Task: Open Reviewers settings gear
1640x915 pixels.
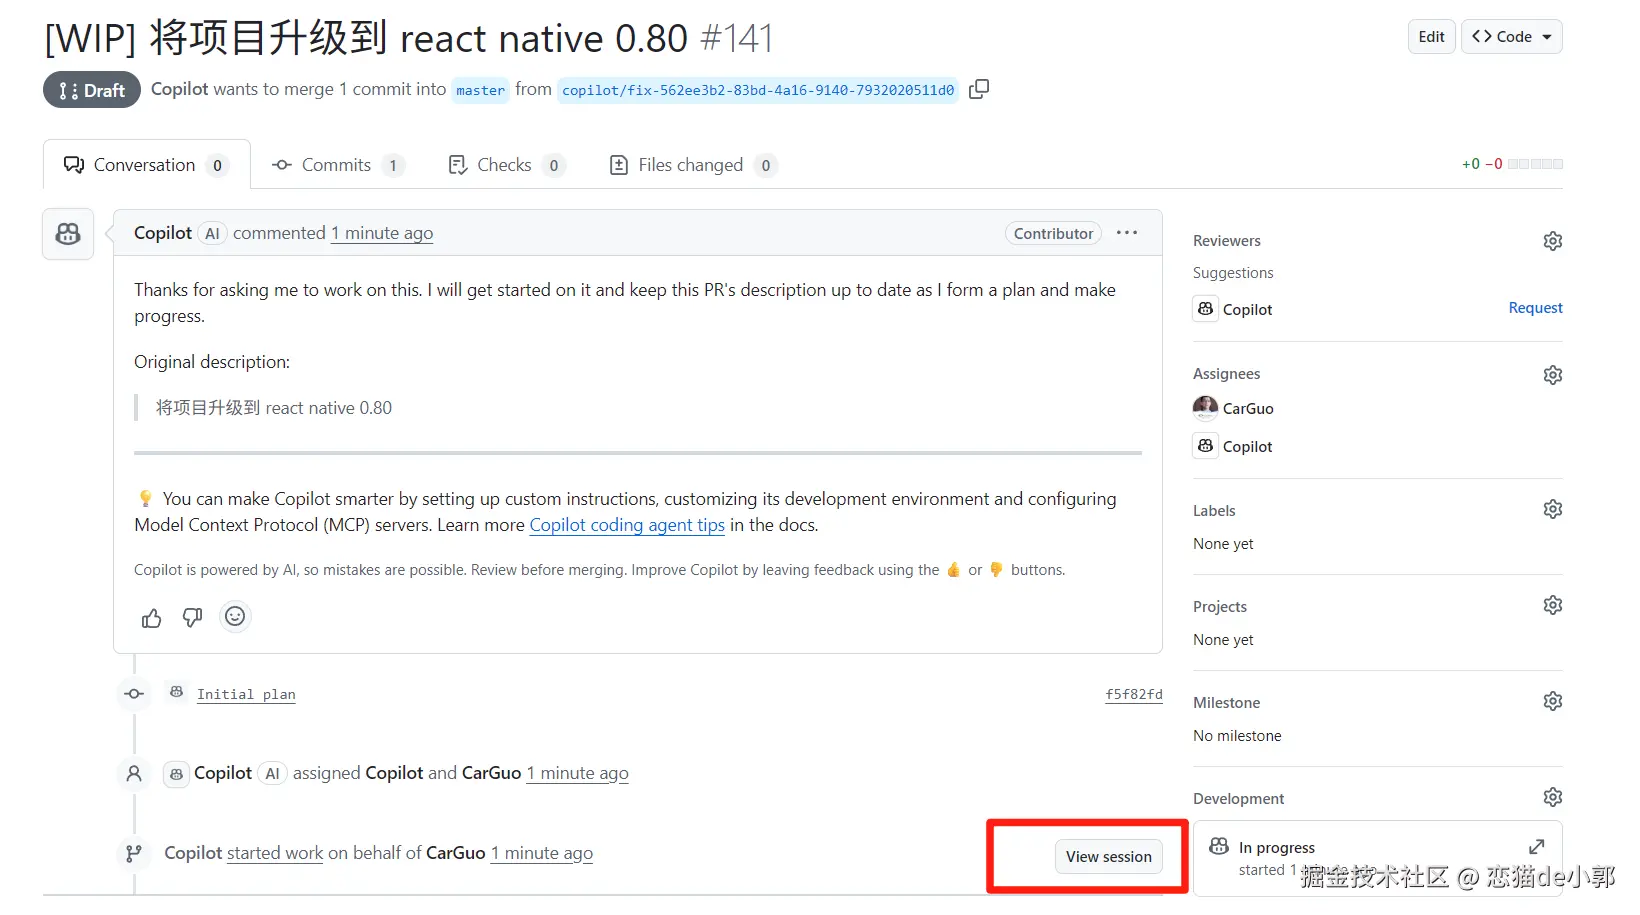Action: (1552, 241)
